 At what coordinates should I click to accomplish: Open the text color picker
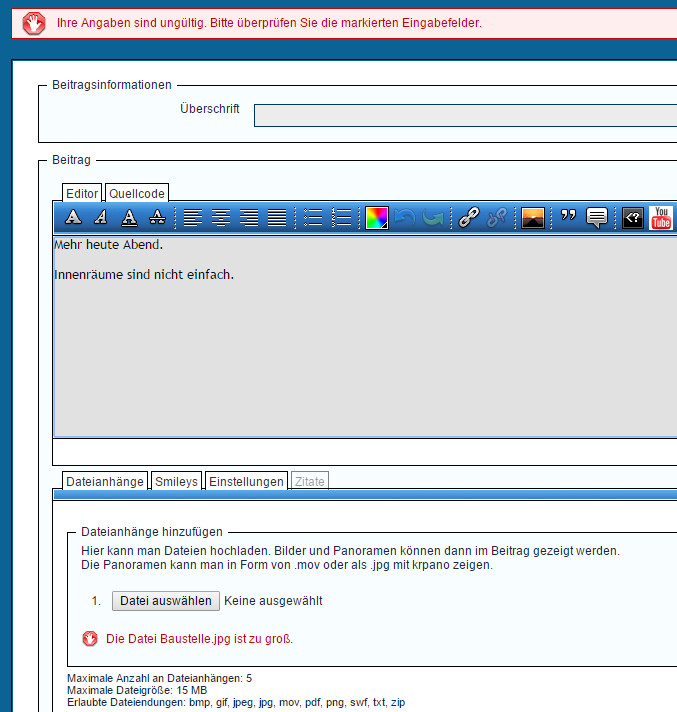point(376,218)
